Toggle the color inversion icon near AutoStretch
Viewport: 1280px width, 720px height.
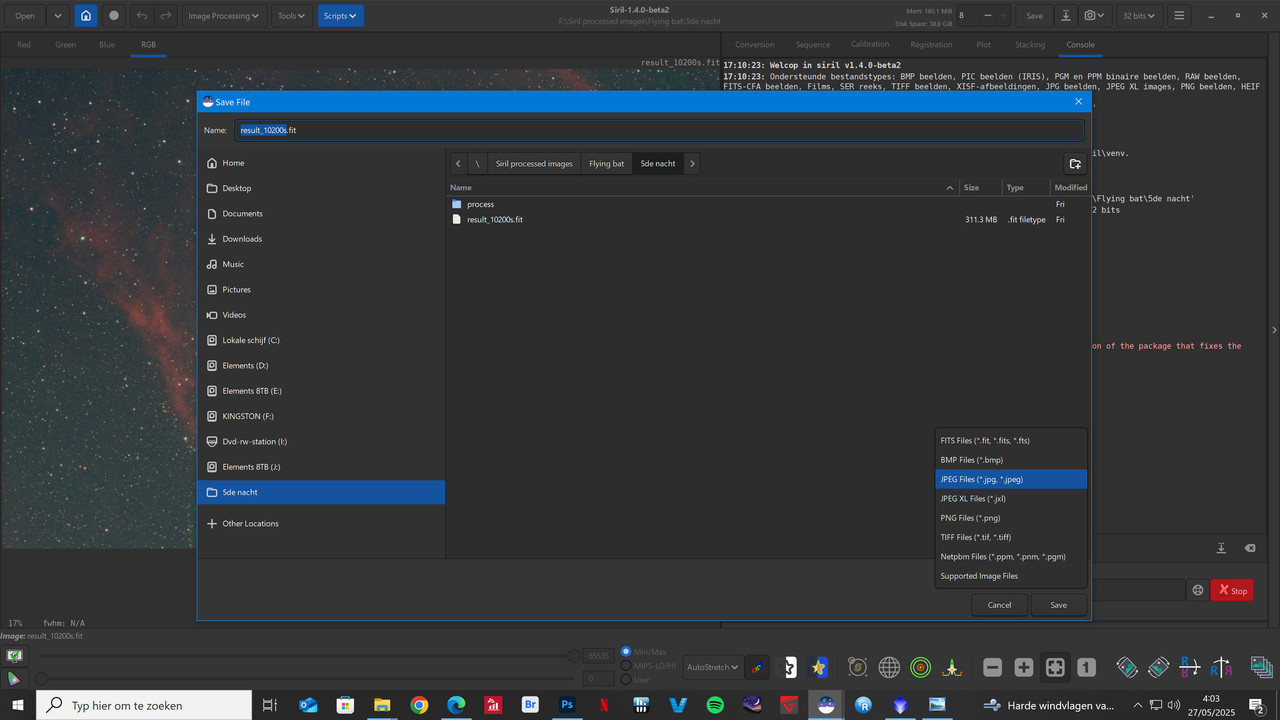pos(758,667)
